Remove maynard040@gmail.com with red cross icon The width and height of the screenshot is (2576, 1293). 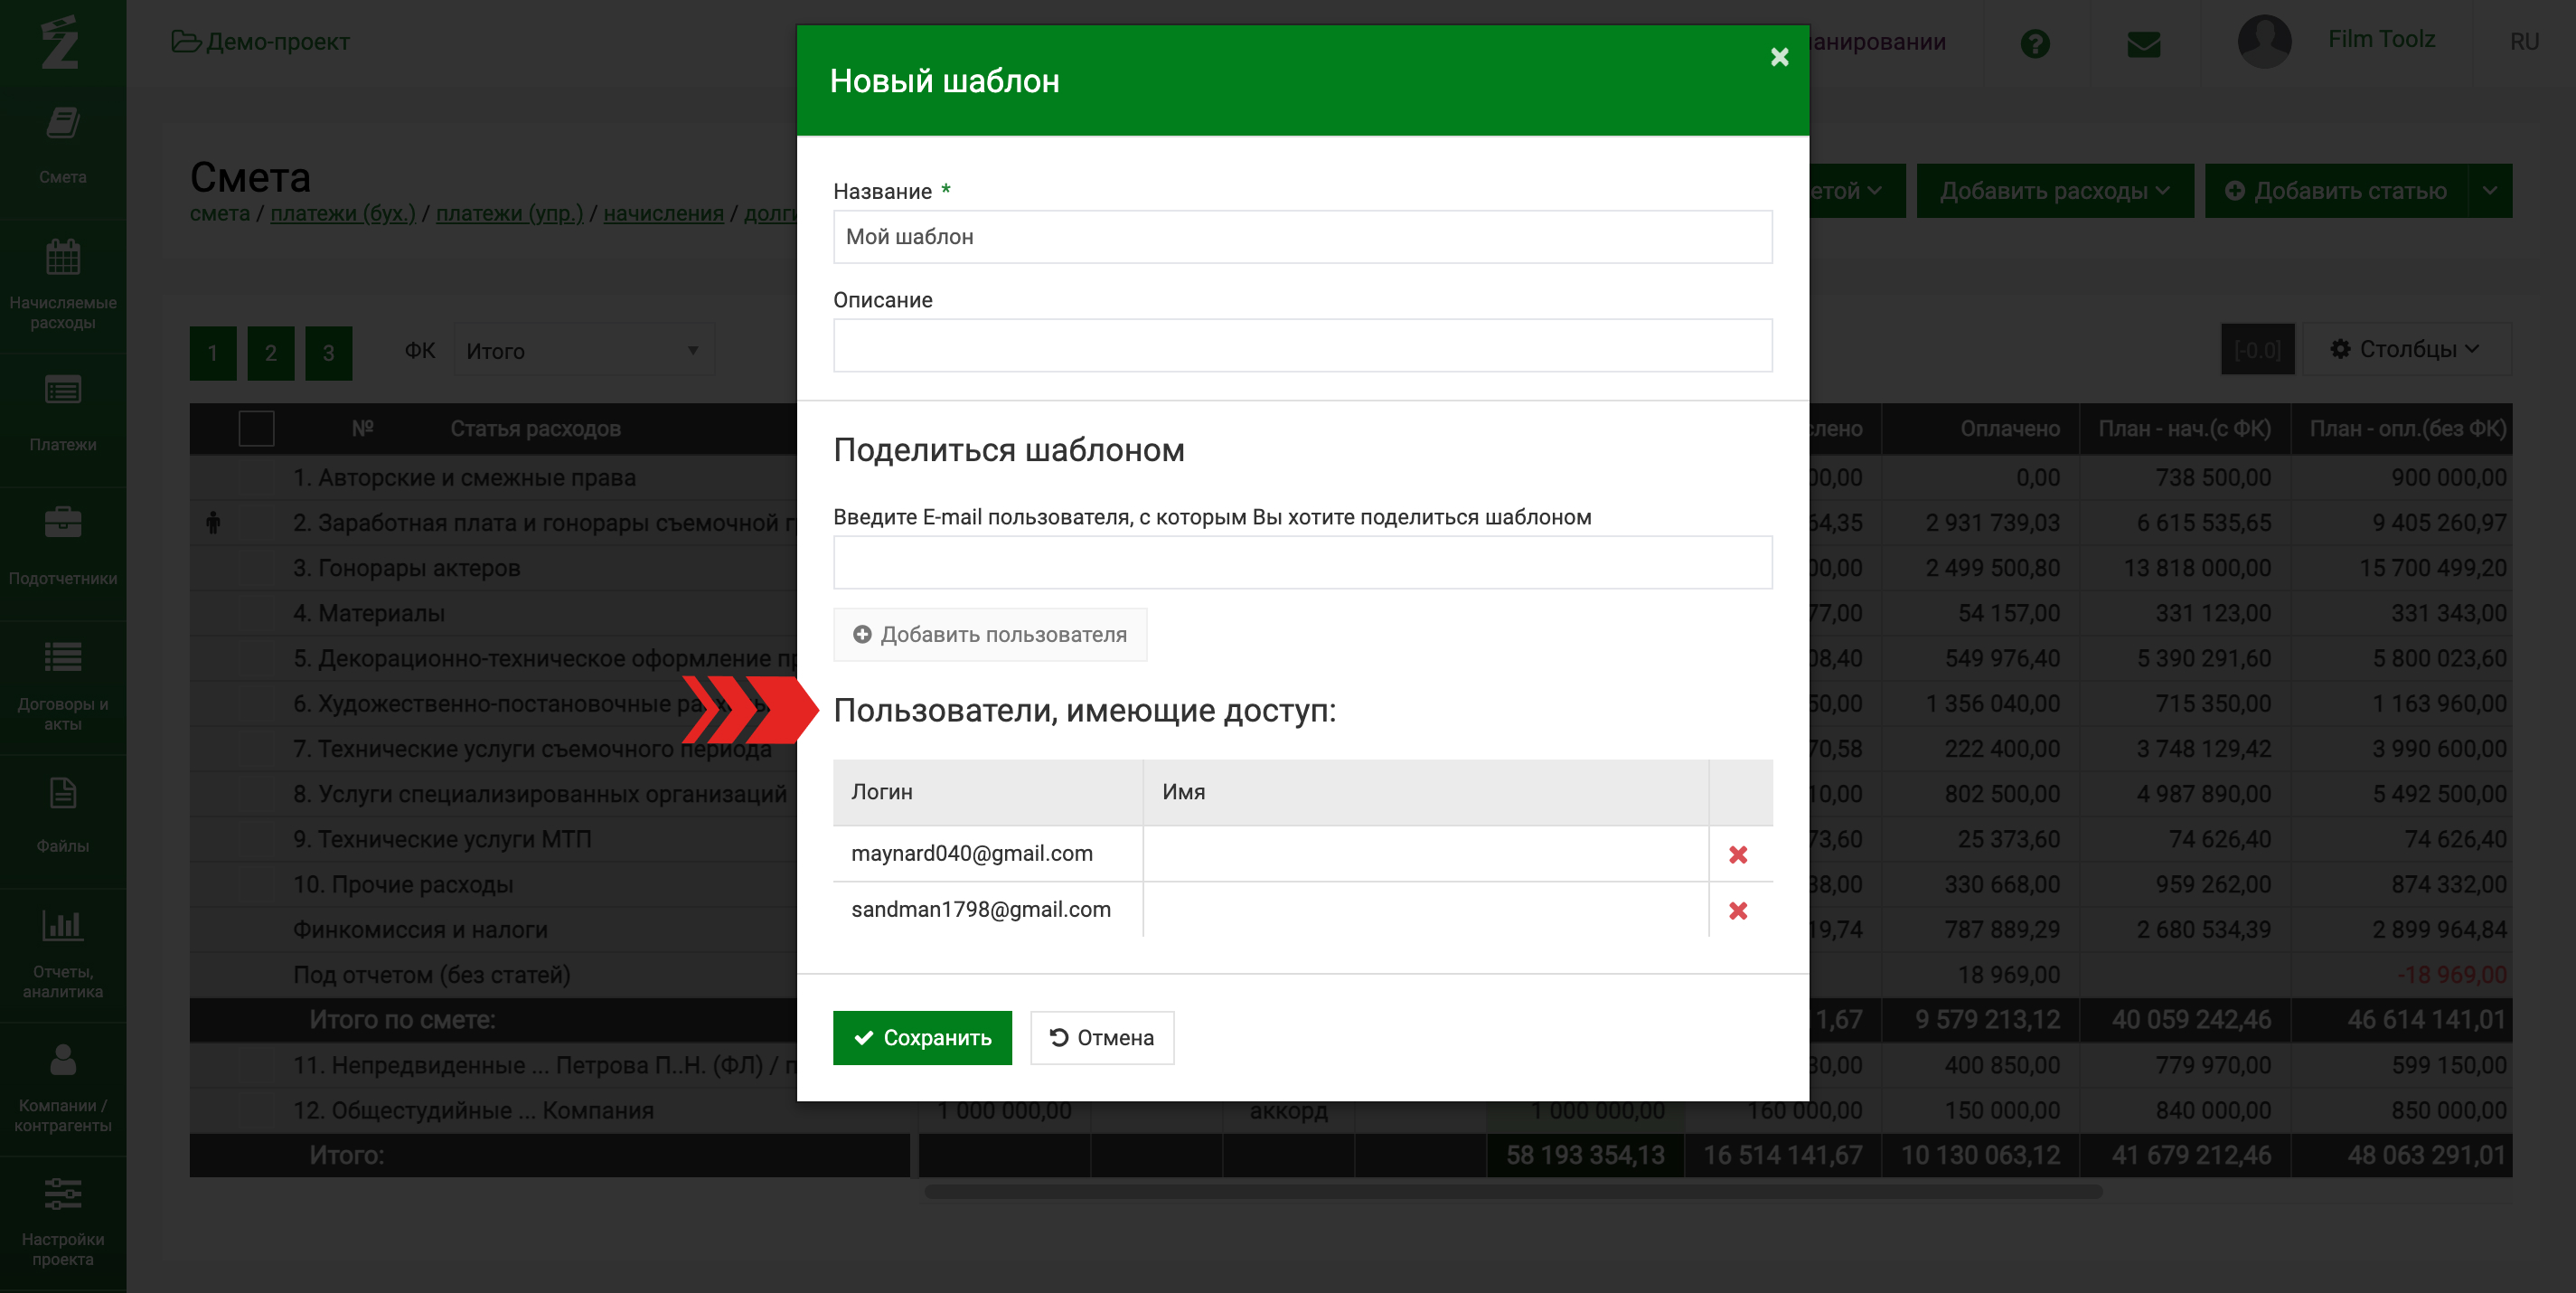[1738, 854]
